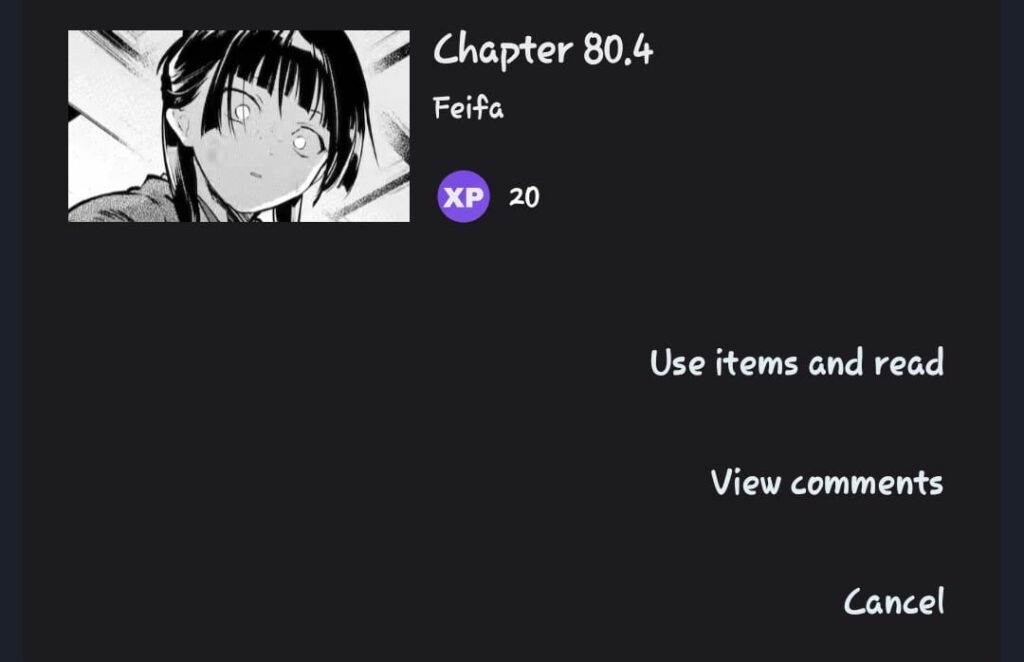The width and height of the screenshot is (1024, 662).
Task: Click the XP letters inside the purple circle
Action: tap(463, 197)
